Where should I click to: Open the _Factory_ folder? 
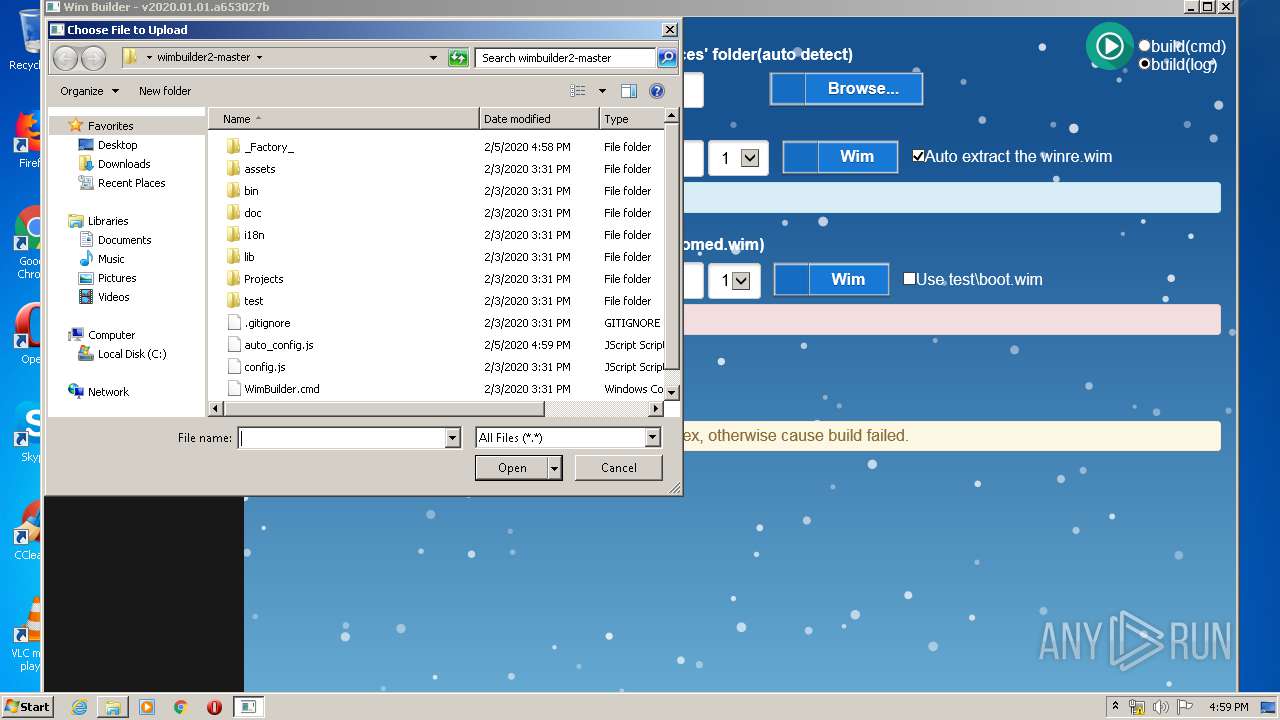tap(269, 147)
